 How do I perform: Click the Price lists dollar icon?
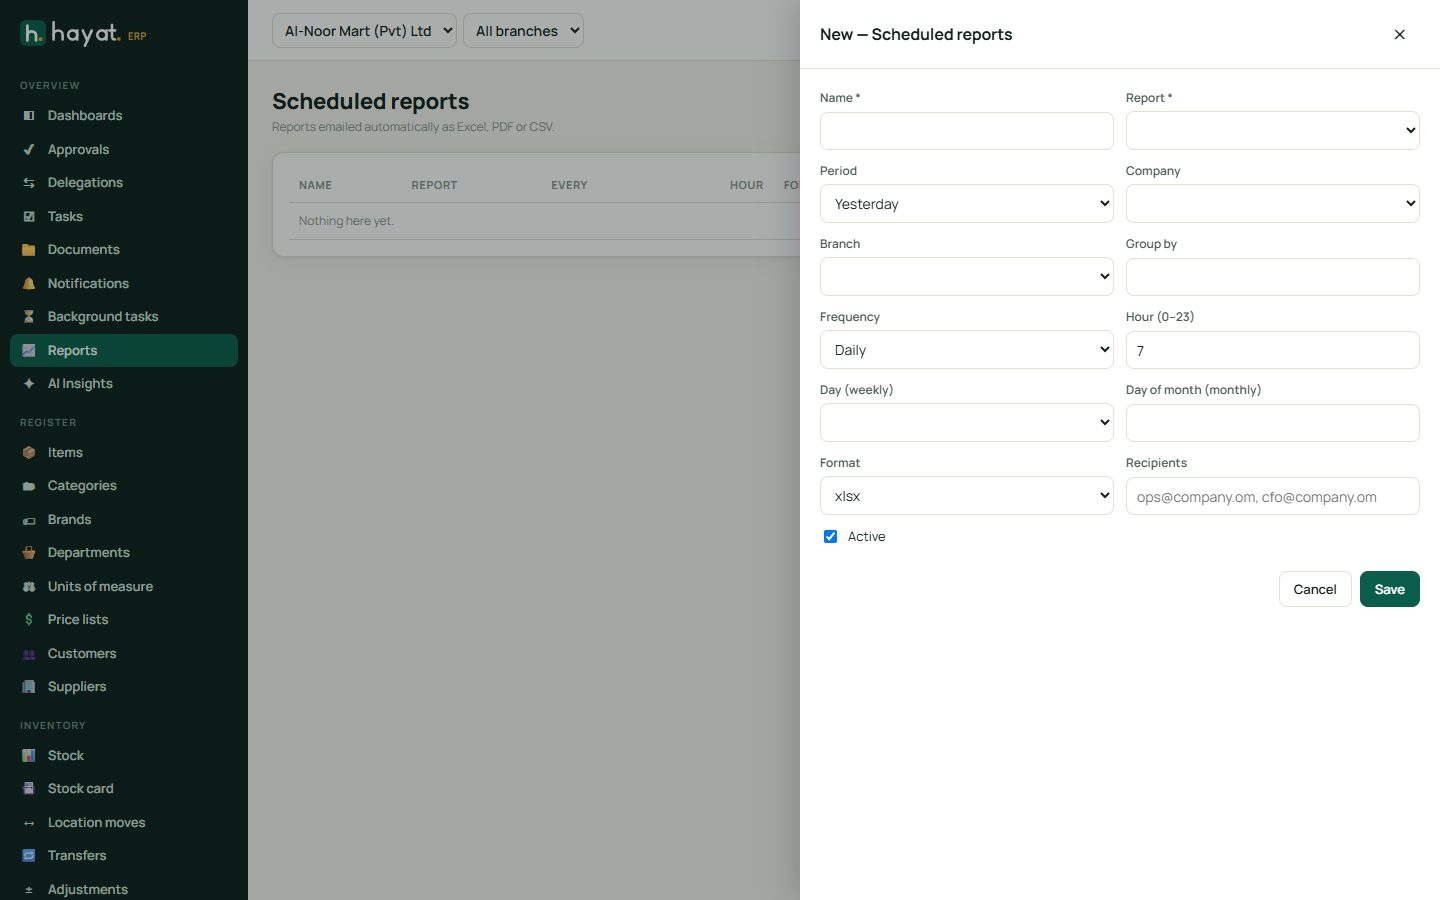(x=29, y=620)
